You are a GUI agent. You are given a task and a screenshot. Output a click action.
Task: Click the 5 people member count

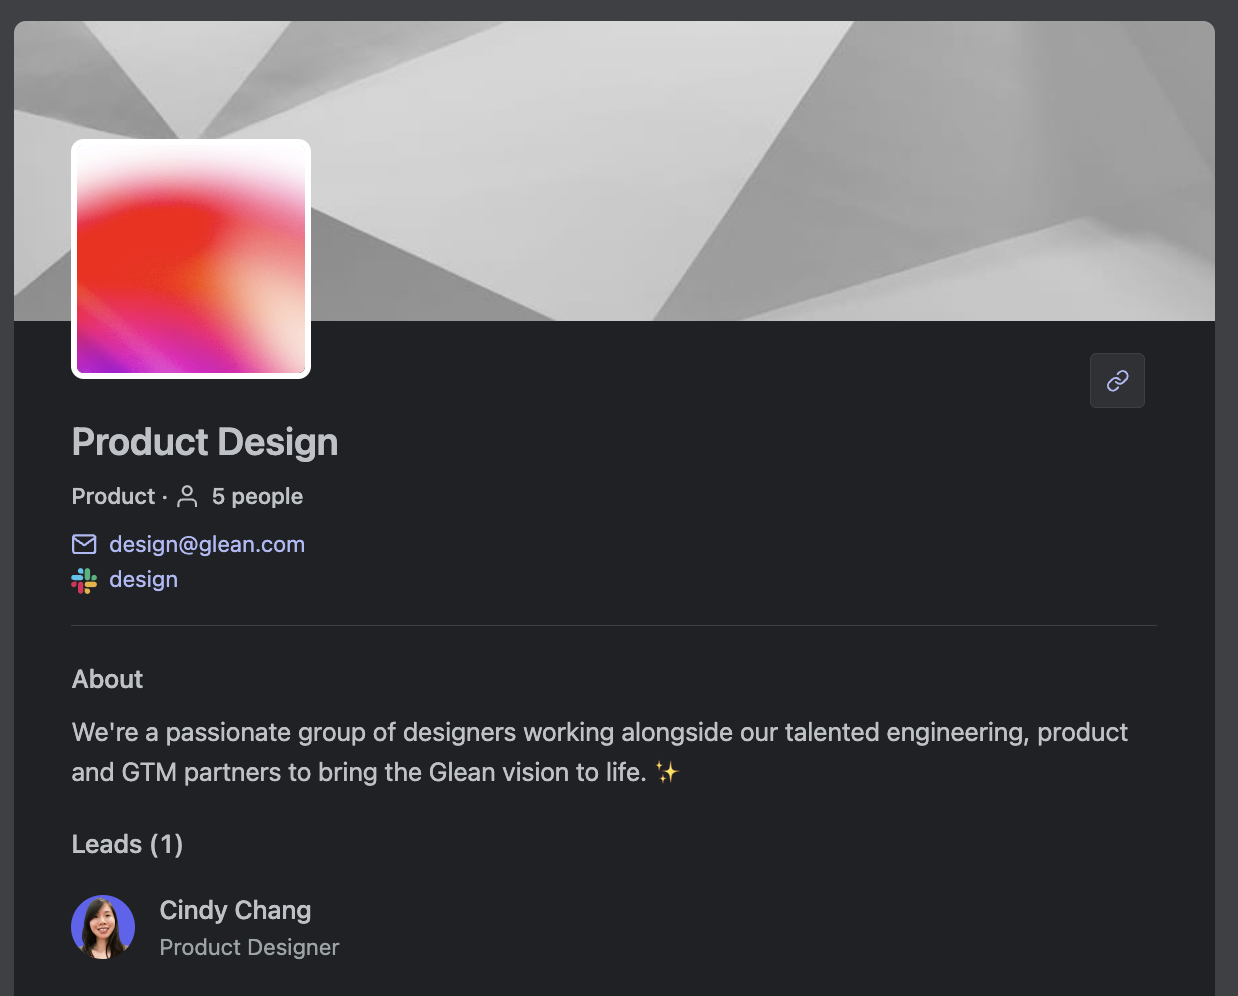pyautogui.click(x=257, y=496)
